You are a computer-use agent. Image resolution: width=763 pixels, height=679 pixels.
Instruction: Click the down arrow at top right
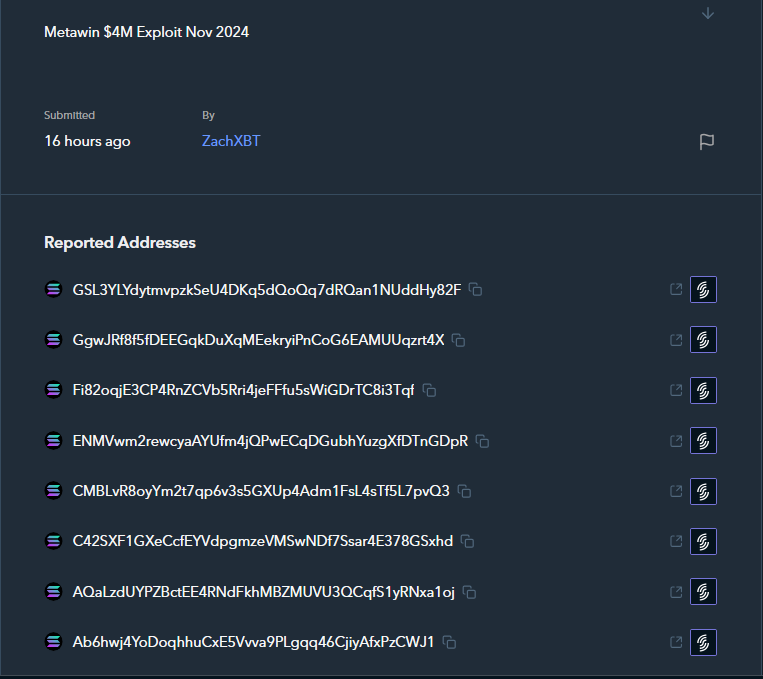coord(708,13)
